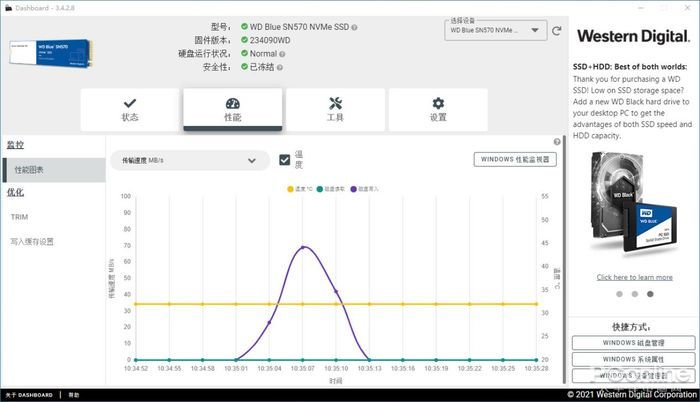
Task: Click green check beside firmware 234090WD
Action: [244, 40]
